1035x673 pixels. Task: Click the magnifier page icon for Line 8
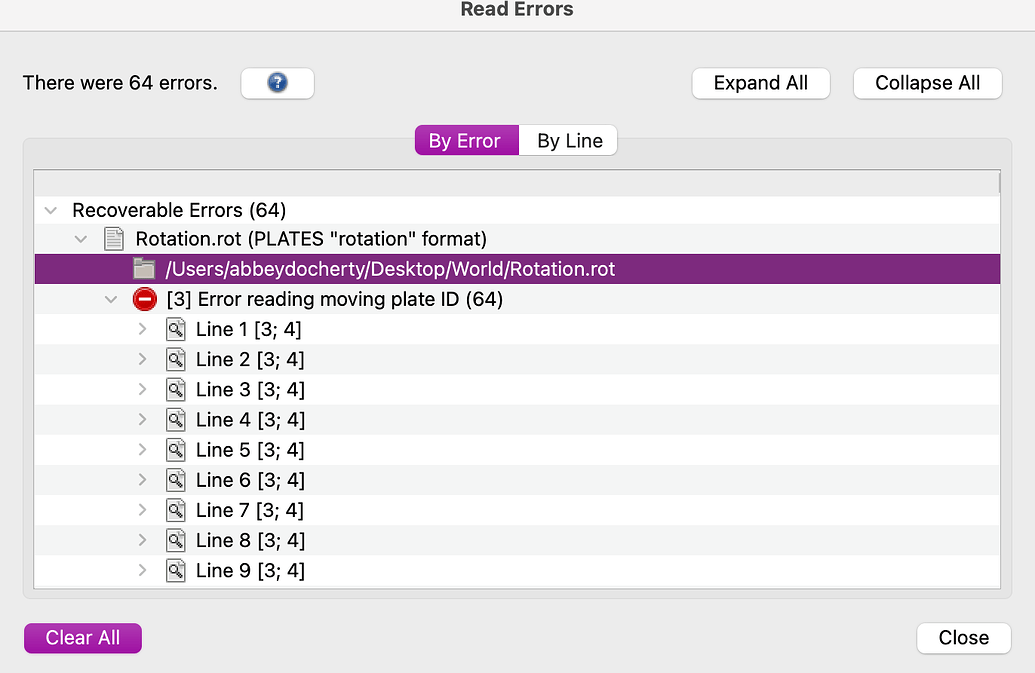tap(176, 540)
